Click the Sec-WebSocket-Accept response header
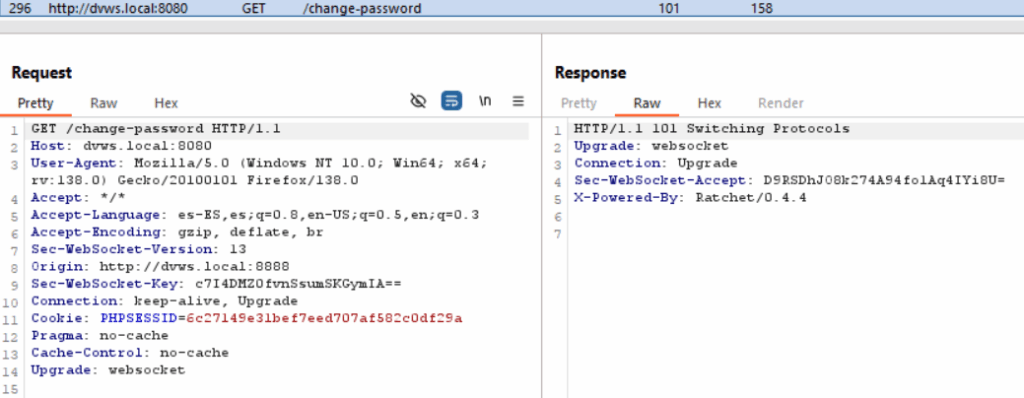 coord(789,180)
